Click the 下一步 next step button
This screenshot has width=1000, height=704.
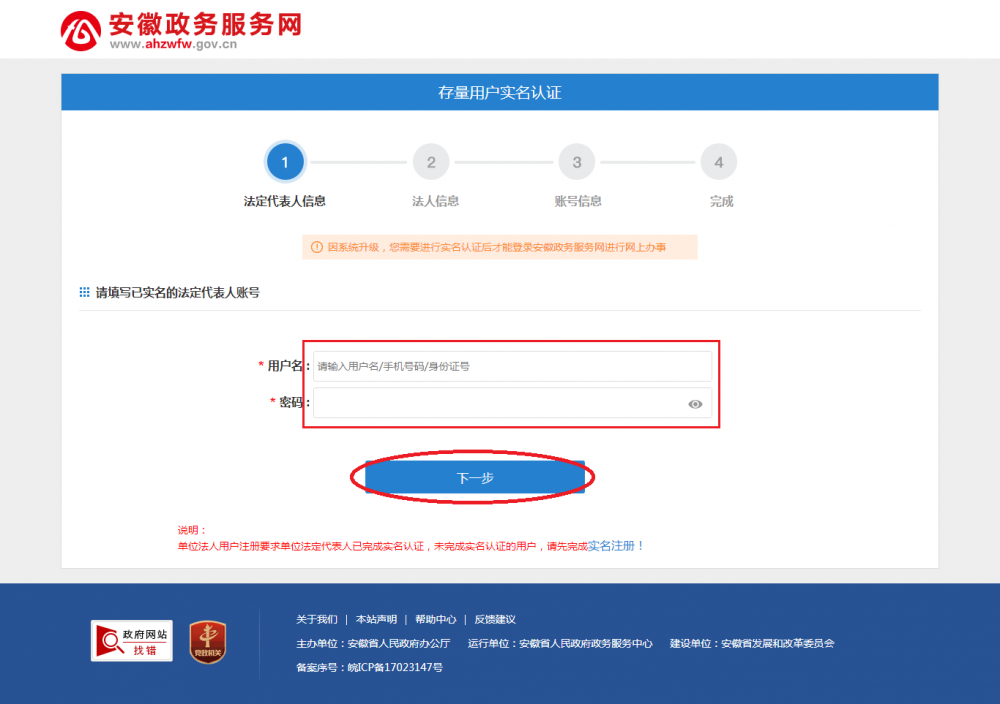(x=476, y=477)
